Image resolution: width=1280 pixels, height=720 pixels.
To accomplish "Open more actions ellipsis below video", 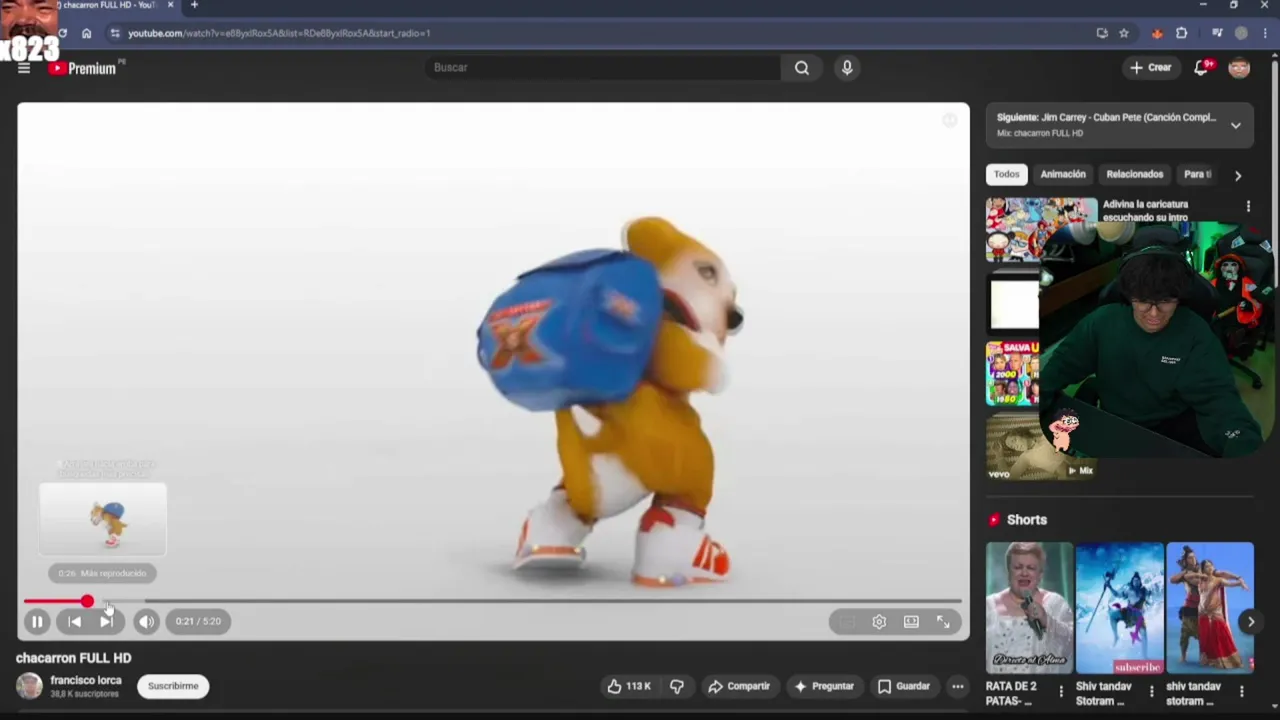I will [958, 686].
